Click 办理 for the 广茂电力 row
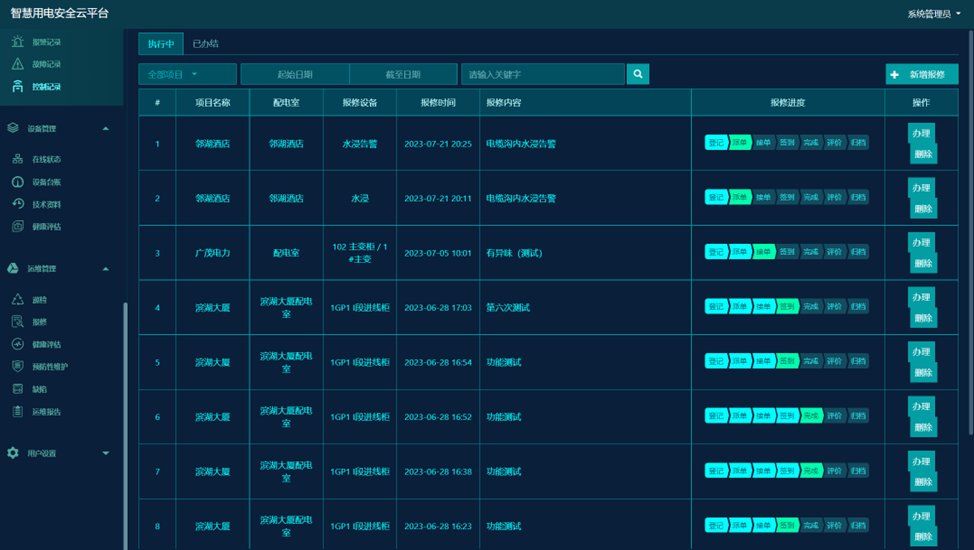Viewport: 974px width, 550px height. (x=921, y=242)
